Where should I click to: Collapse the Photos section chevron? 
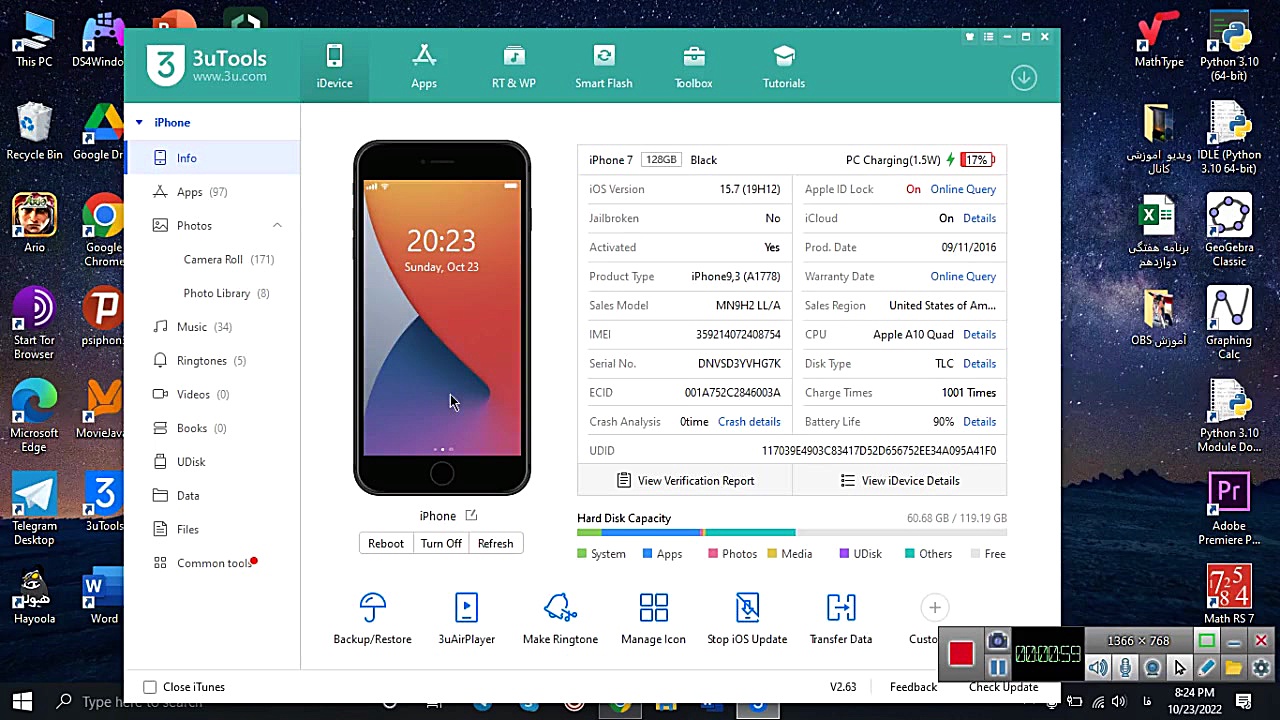tap(277, 226)
